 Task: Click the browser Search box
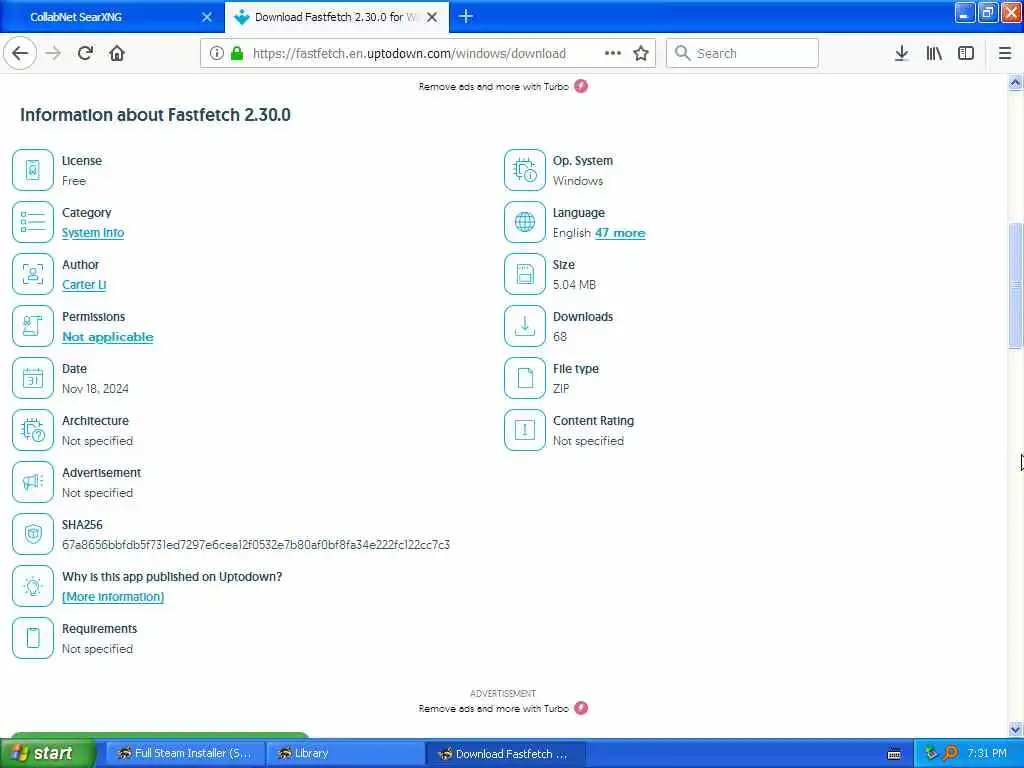tap(742, 53)
